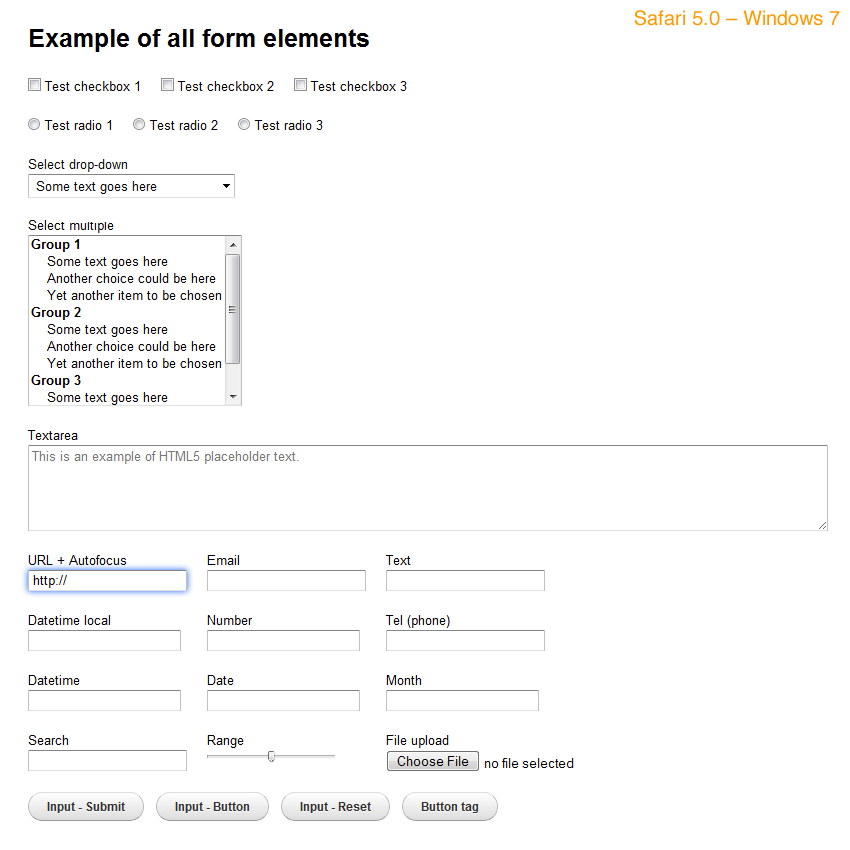850x850 pixels.
Task: Click inside the Textarea placeholder field
Action: point(427,487)
